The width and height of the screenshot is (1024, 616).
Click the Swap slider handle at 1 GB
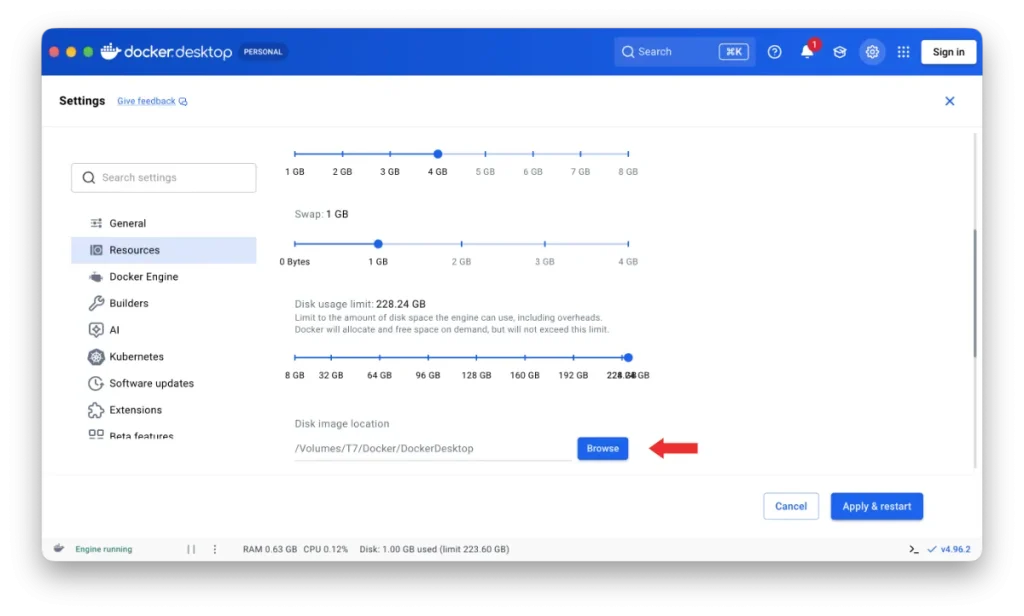pyautogui.click(x=378, y=244)
